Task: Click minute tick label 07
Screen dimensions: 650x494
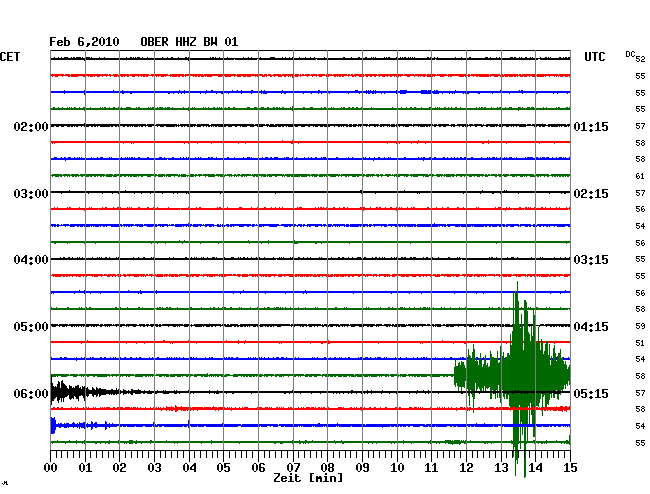Action: (293, 468)
